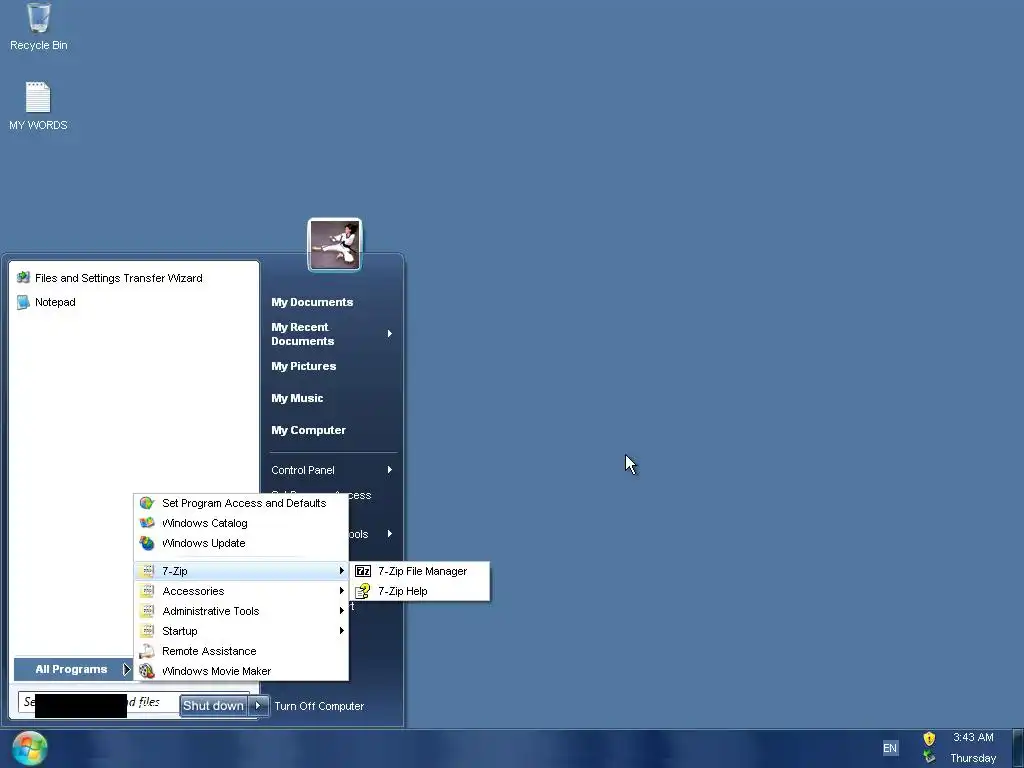Click the Files and Settings Transfer Wizard icon
1024x768 pixels.
pos(24,278)
